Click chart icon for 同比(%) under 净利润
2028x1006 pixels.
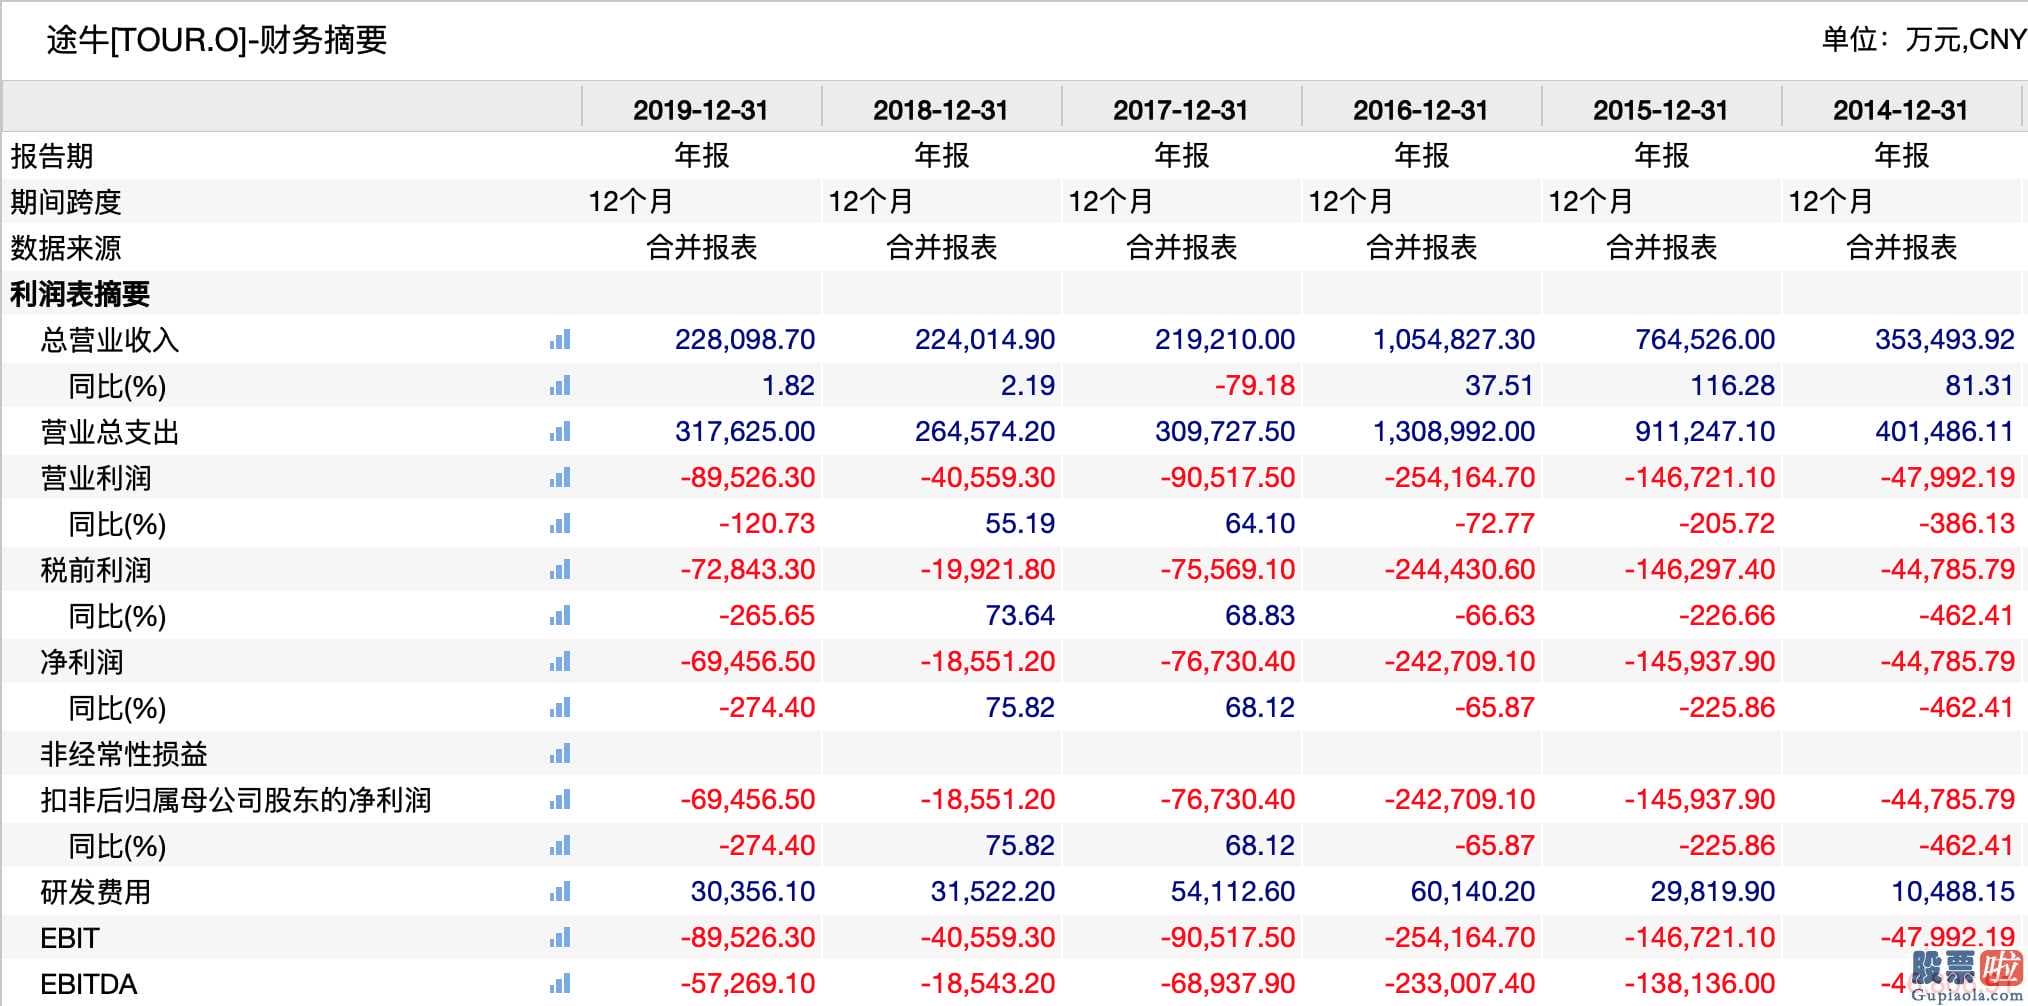click(560, 708)
